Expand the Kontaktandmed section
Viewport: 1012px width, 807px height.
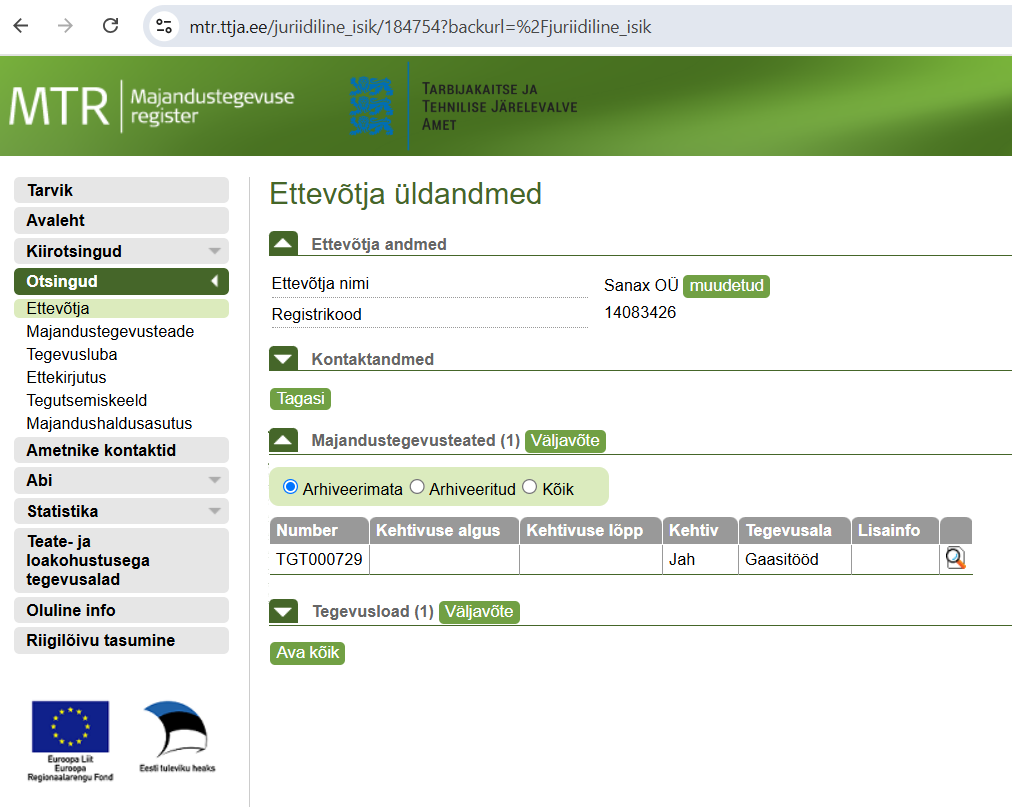[284, 359]
